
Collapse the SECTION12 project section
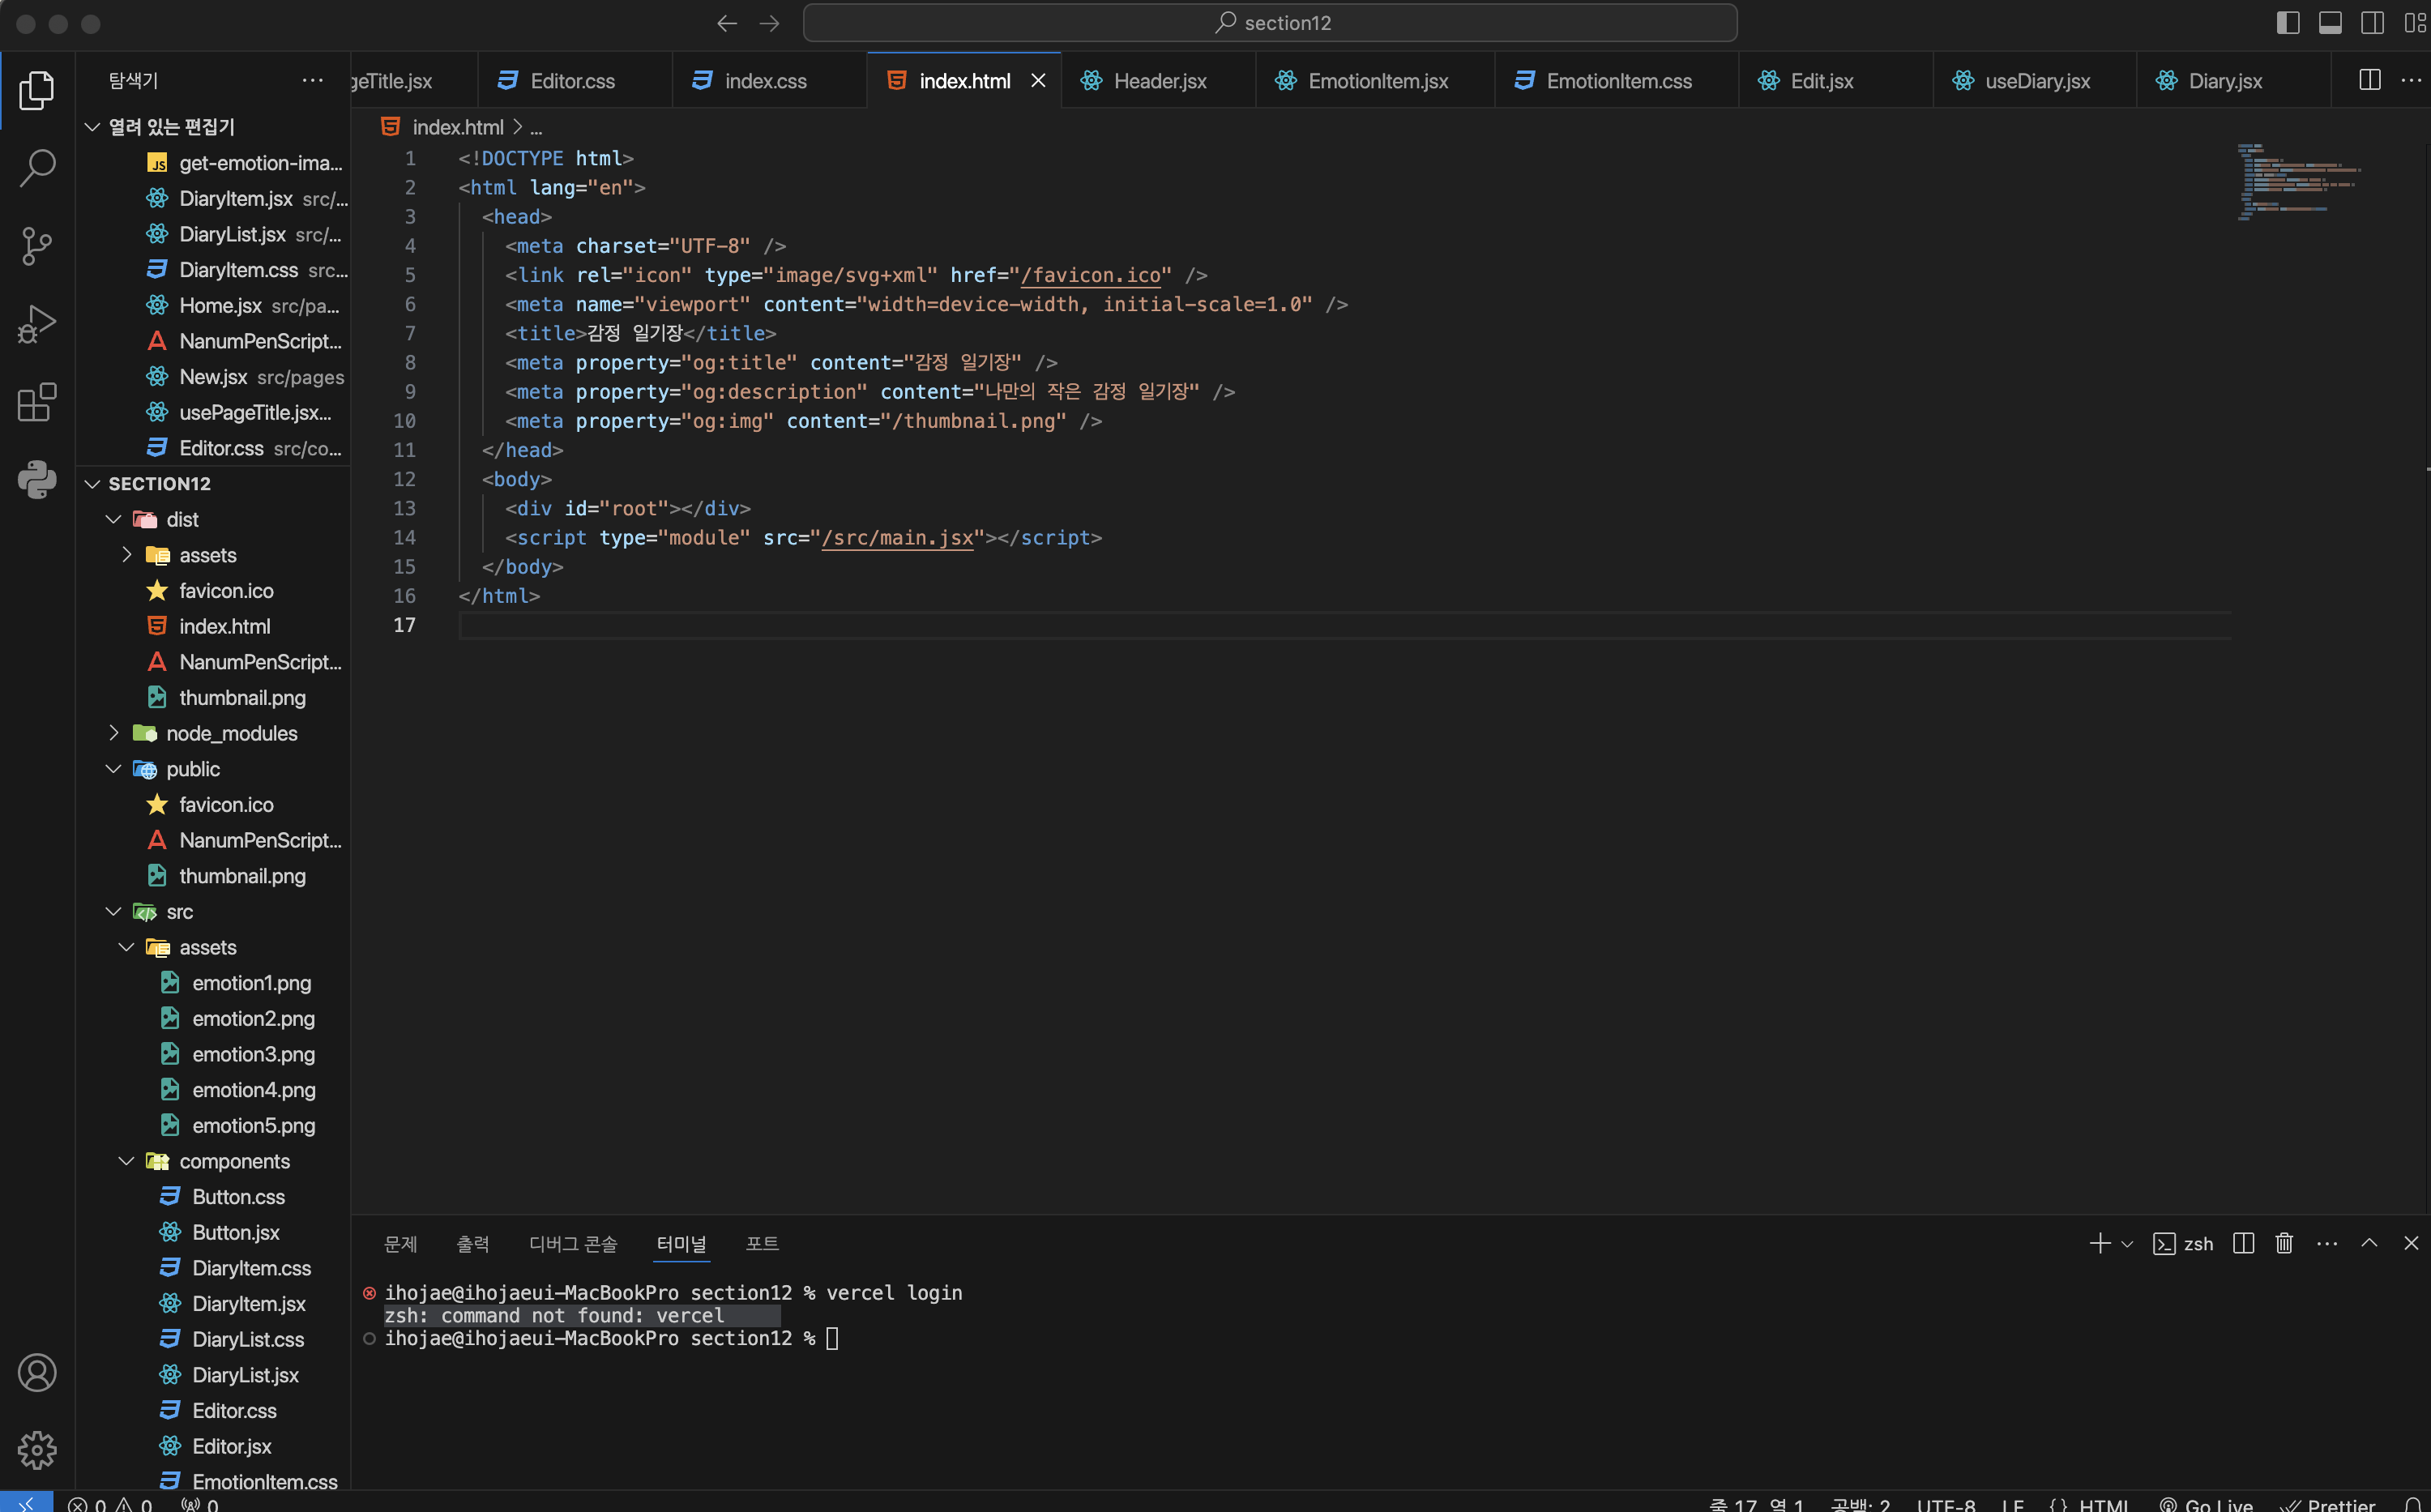(213, 484)
